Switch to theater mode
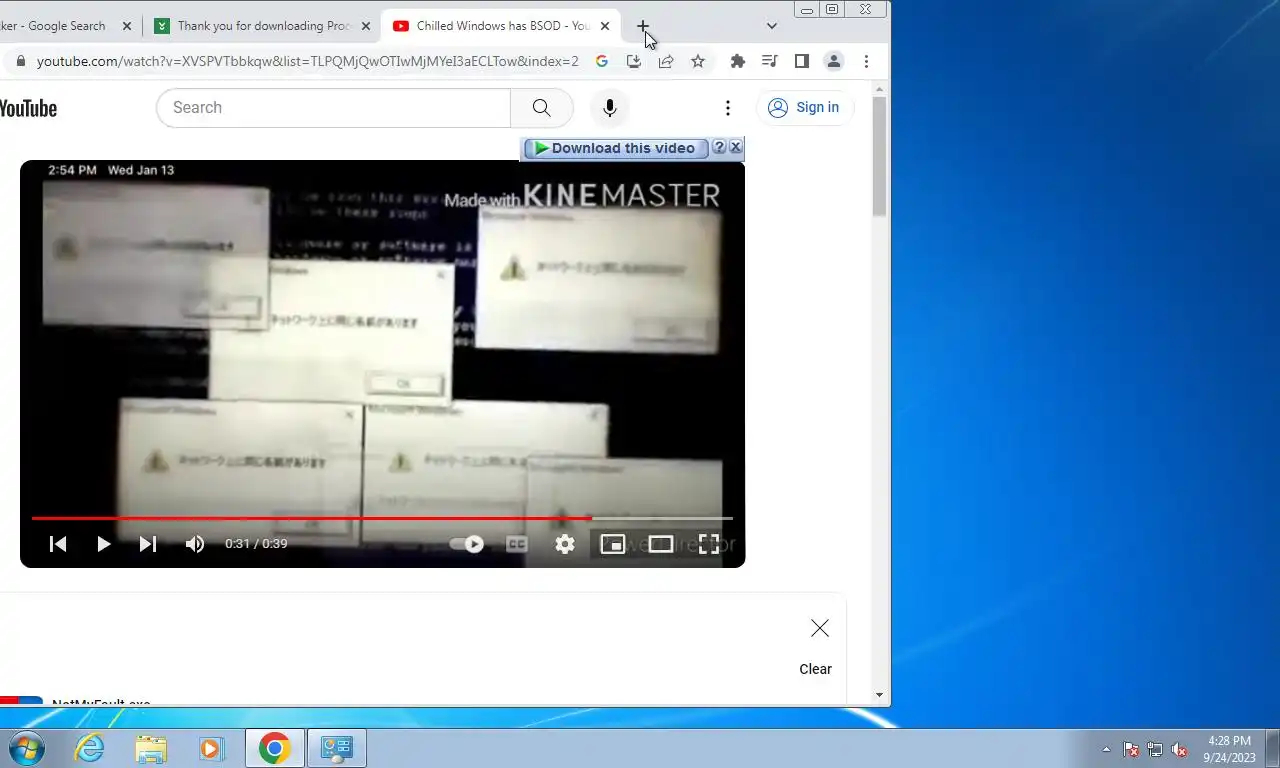 (661, 544)
